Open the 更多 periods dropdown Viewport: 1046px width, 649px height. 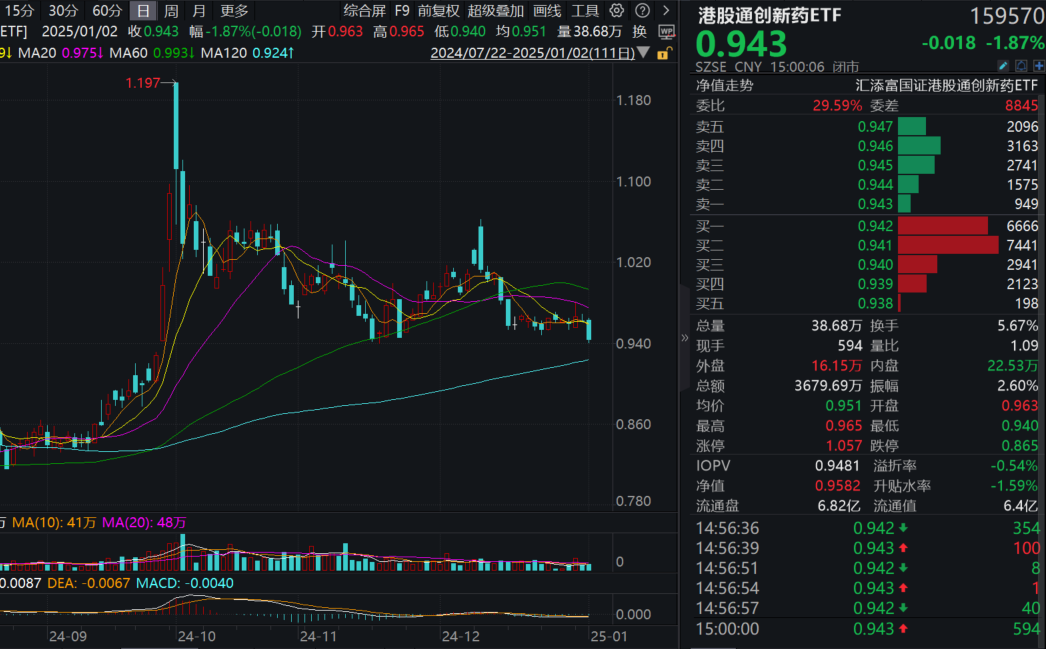pos(234,11)
